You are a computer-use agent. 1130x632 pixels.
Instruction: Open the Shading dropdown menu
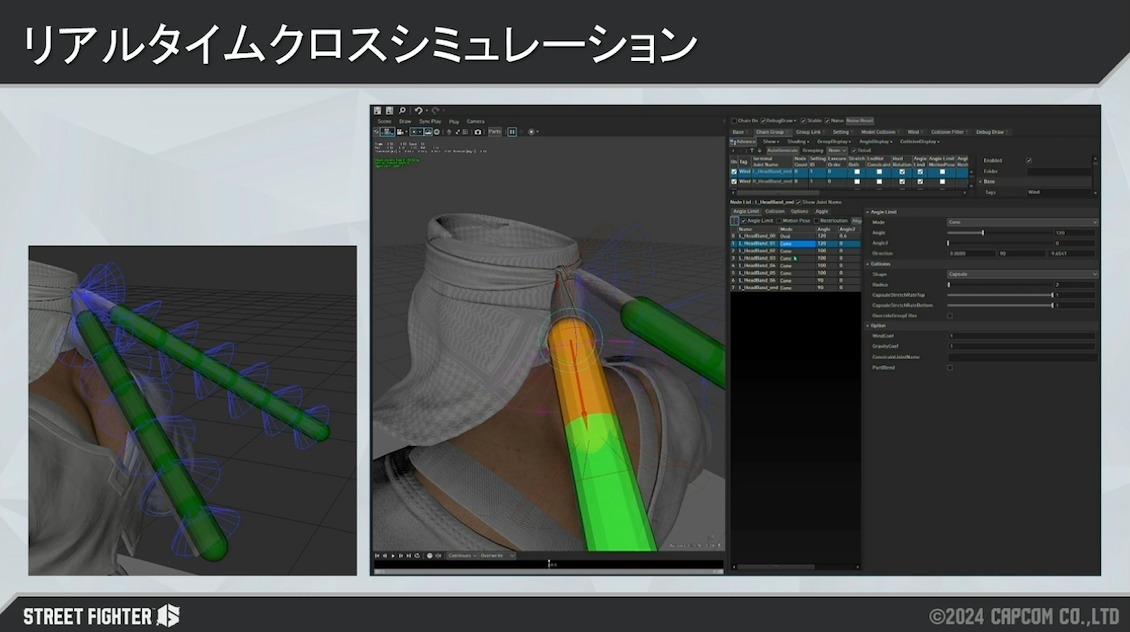tap(798, 142)
